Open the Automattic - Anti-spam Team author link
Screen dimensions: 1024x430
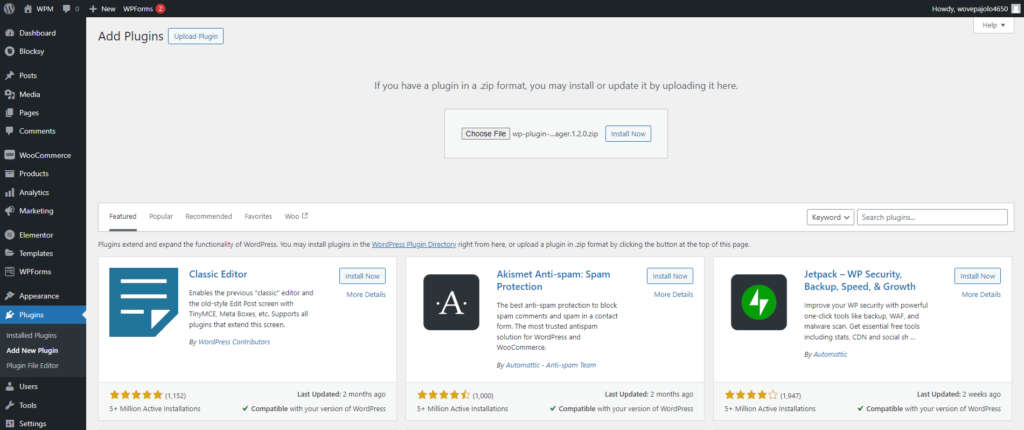coord(551,365)
